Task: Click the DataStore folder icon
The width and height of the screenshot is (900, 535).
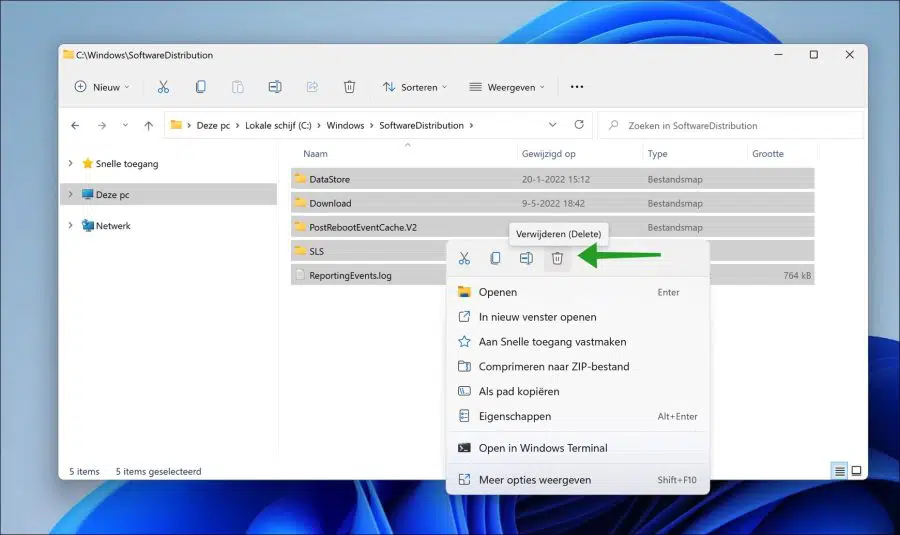Action: [300, 179]
